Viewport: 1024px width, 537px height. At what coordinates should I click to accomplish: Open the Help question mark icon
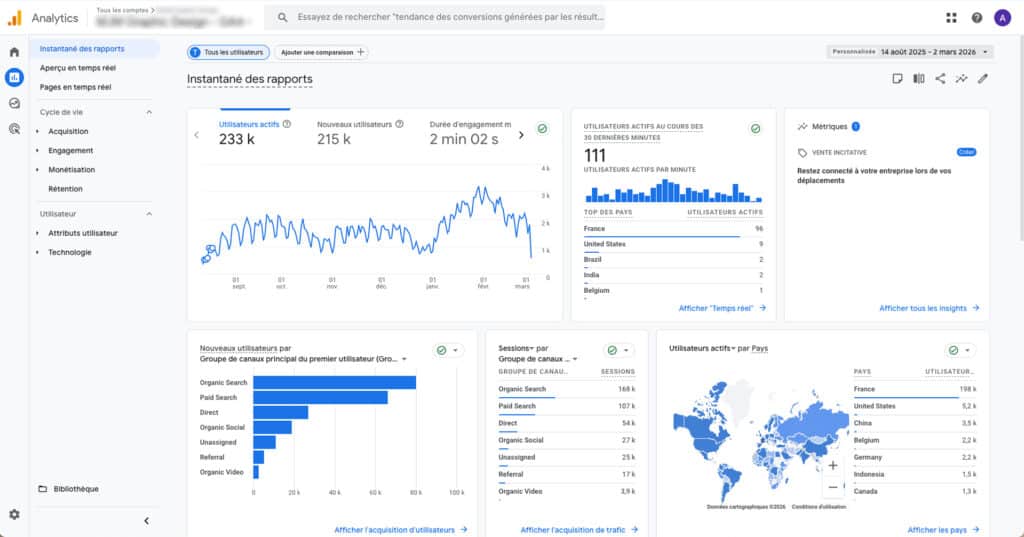pyautogui.click(x=976, y=18)
